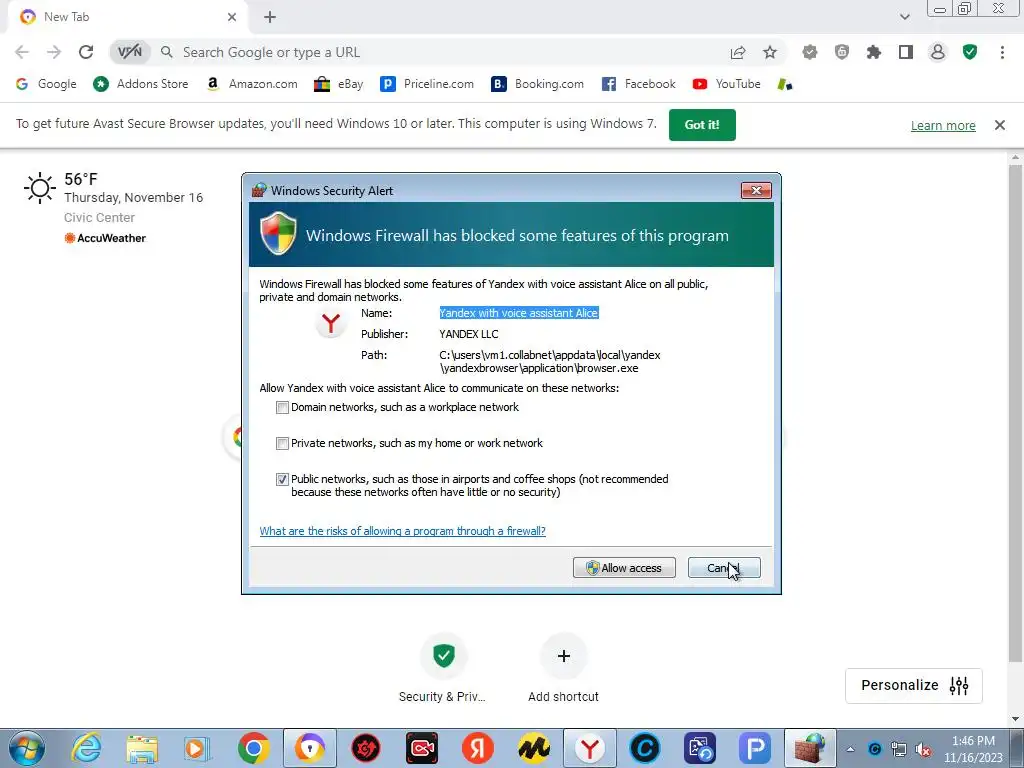
Task: Open the Amazon.com bookmark
Action: click(251, 84)
